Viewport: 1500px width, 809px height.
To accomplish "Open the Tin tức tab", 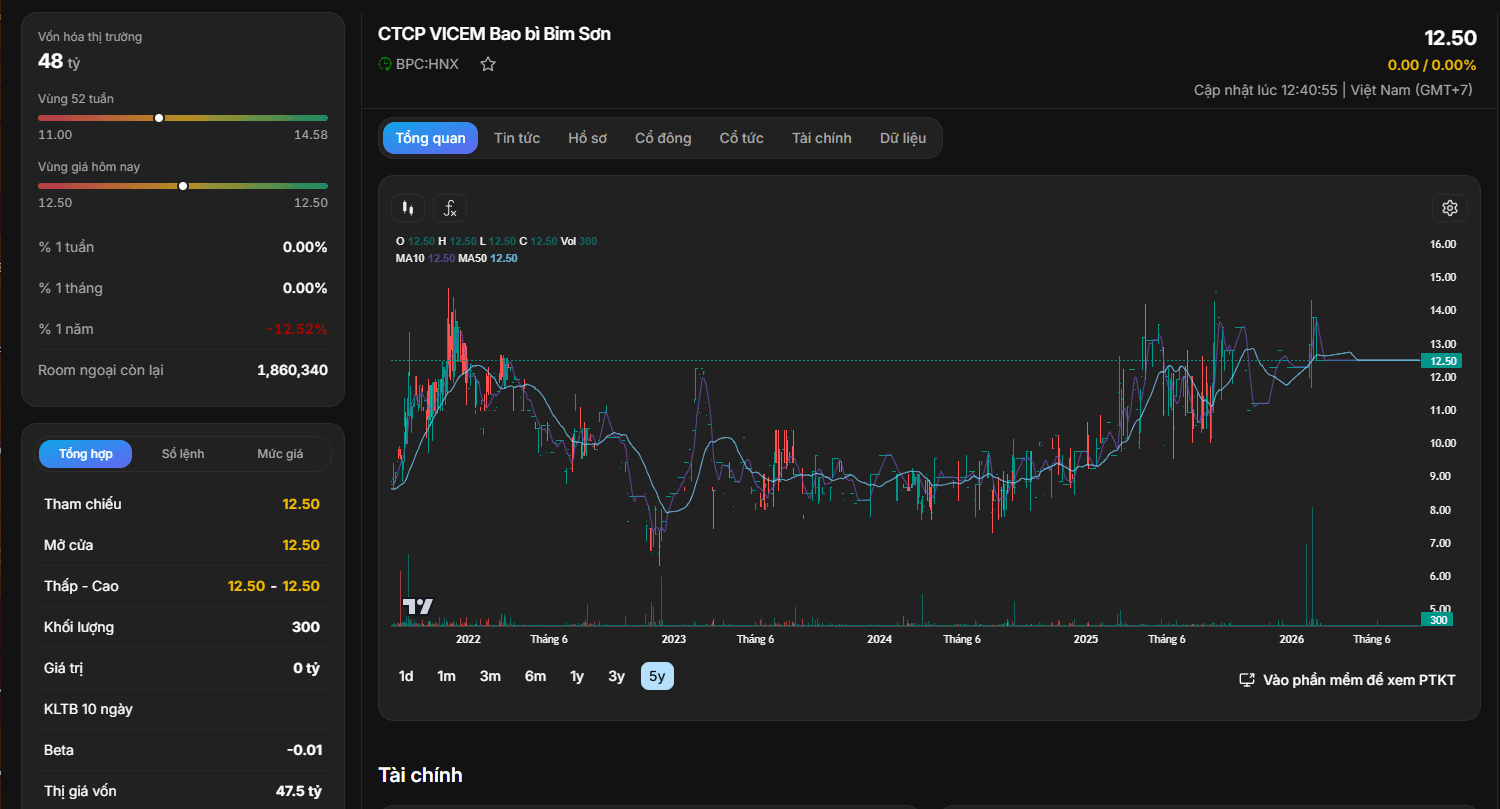I will [x=517, y=138].
